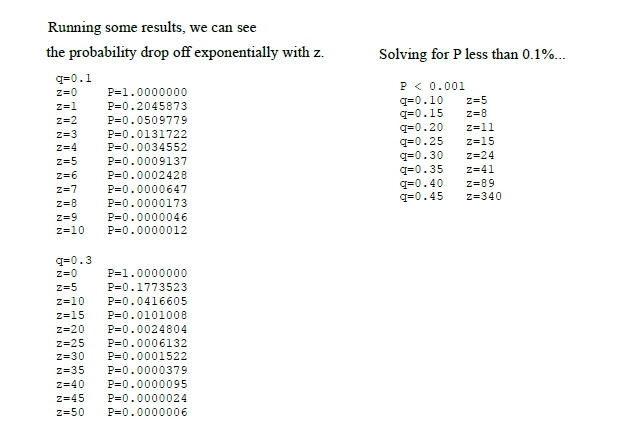Viewport: 618px width, 441px height.
Task: Click the q=0.25 entry
Action: [x=421, y=141]
